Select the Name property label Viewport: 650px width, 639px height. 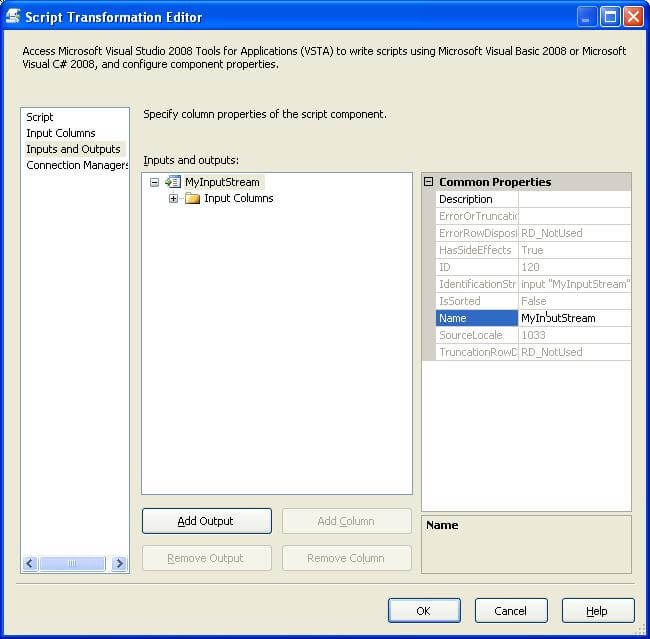coord(477,318)
